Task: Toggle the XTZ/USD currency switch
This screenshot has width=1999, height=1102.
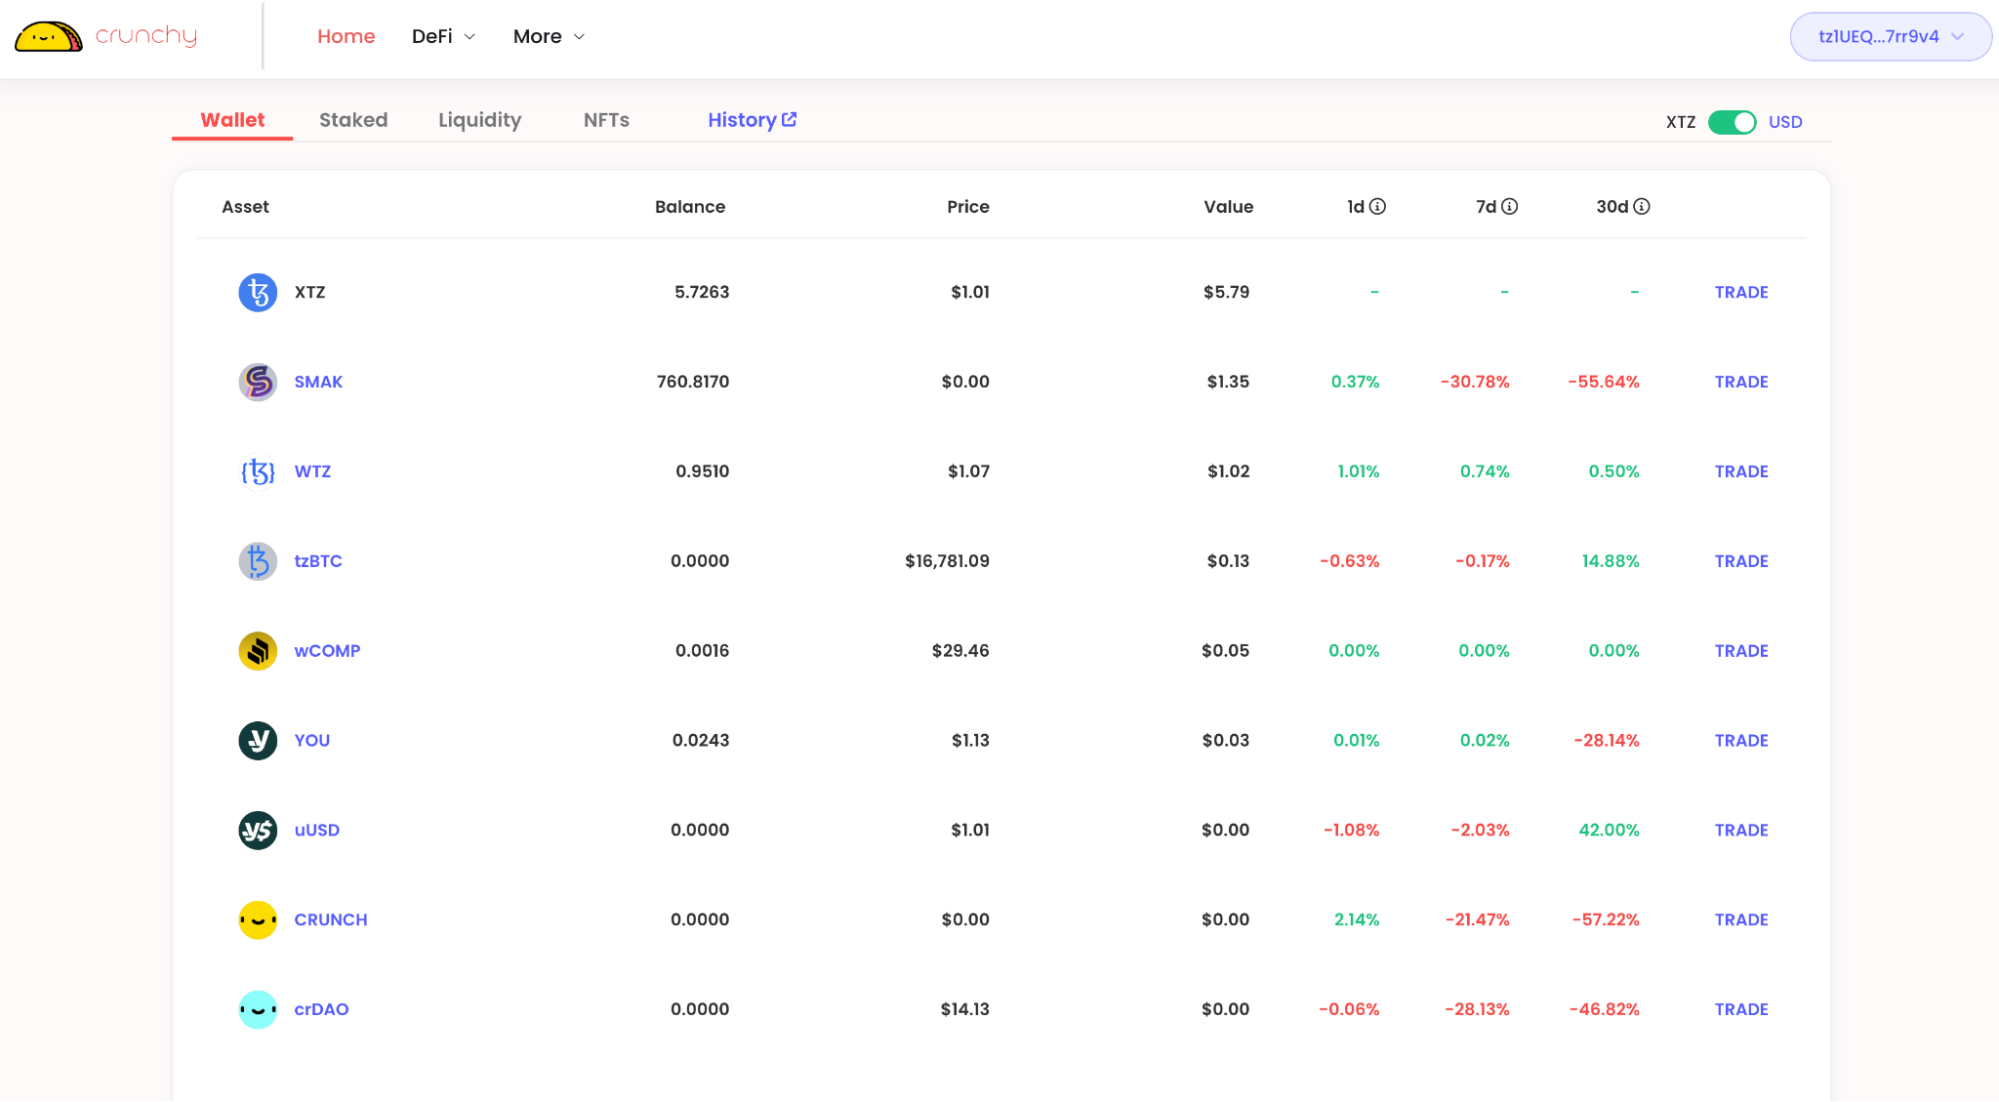Action: (x=1731, y=122)
